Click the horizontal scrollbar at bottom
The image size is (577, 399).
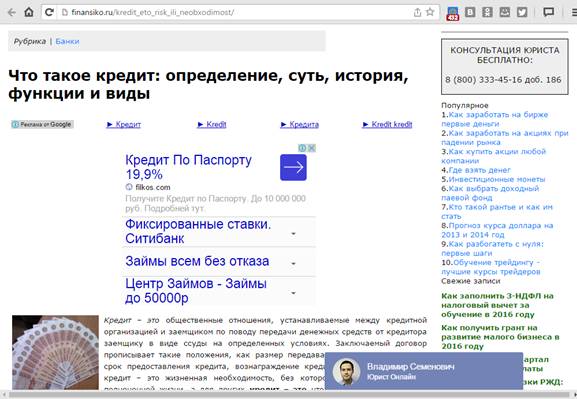(x=288, y=395)
